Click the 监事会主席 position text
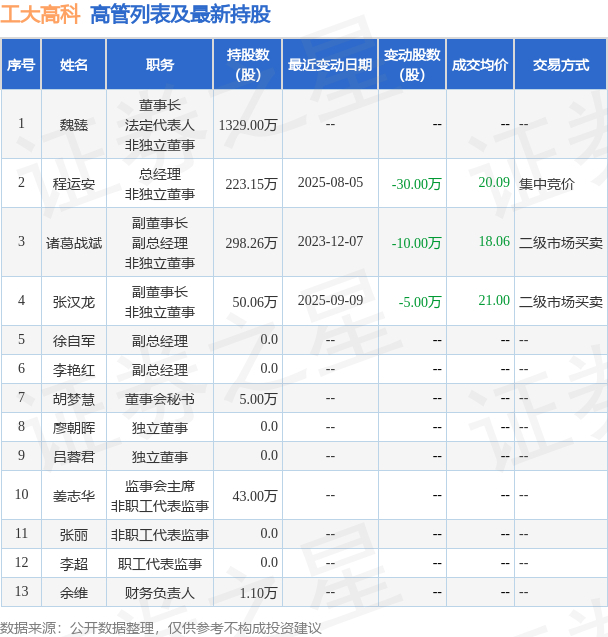Viewport: 608px width, 637px height. point(160,485)
